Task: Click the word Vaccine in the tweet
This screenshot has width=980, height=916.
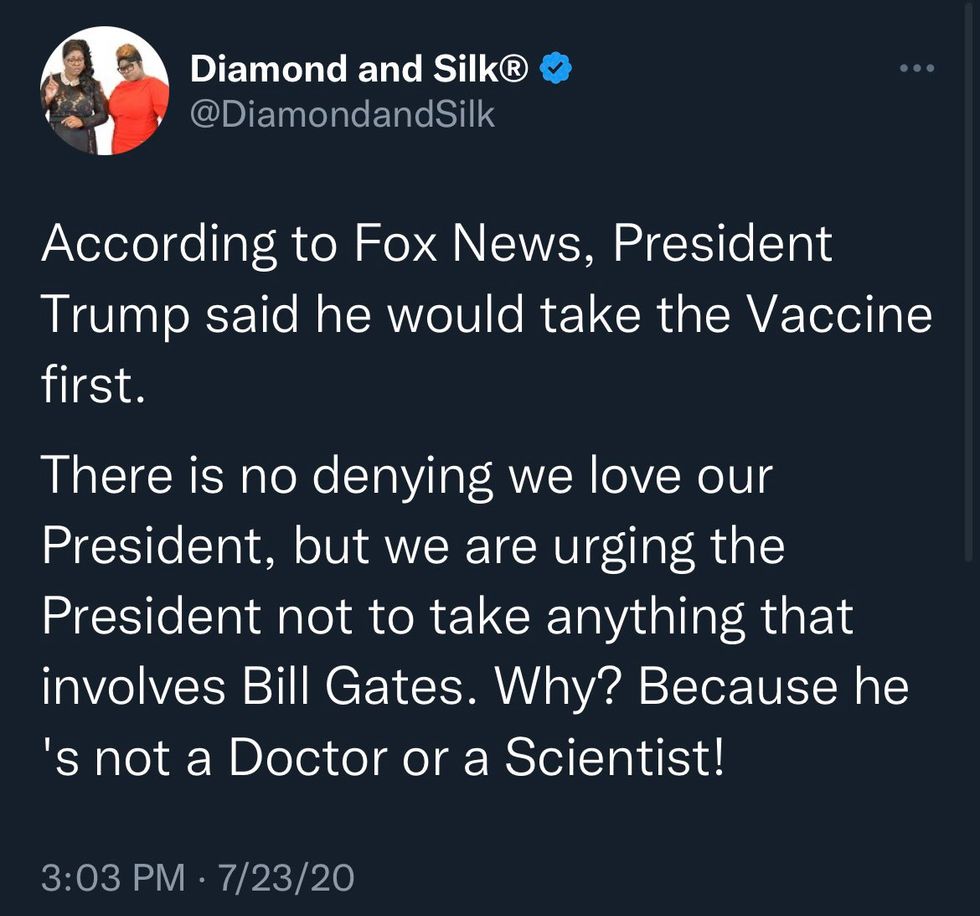Action: (840, 314)
